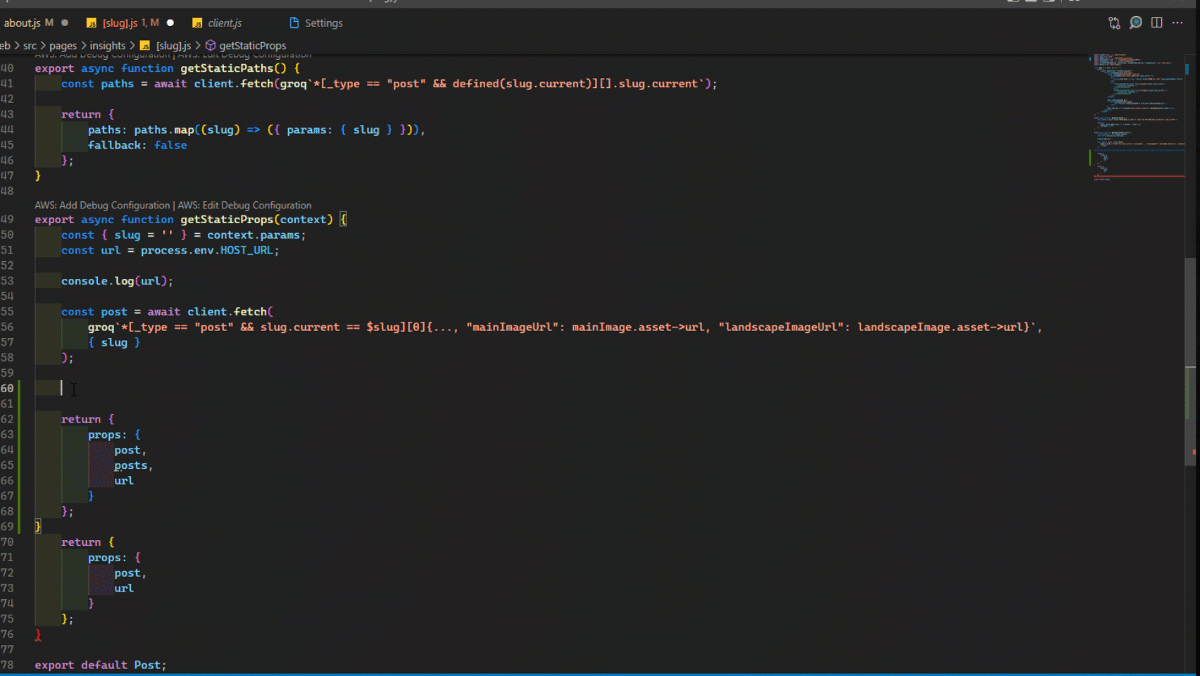Switch to the Settings tab

323,22
